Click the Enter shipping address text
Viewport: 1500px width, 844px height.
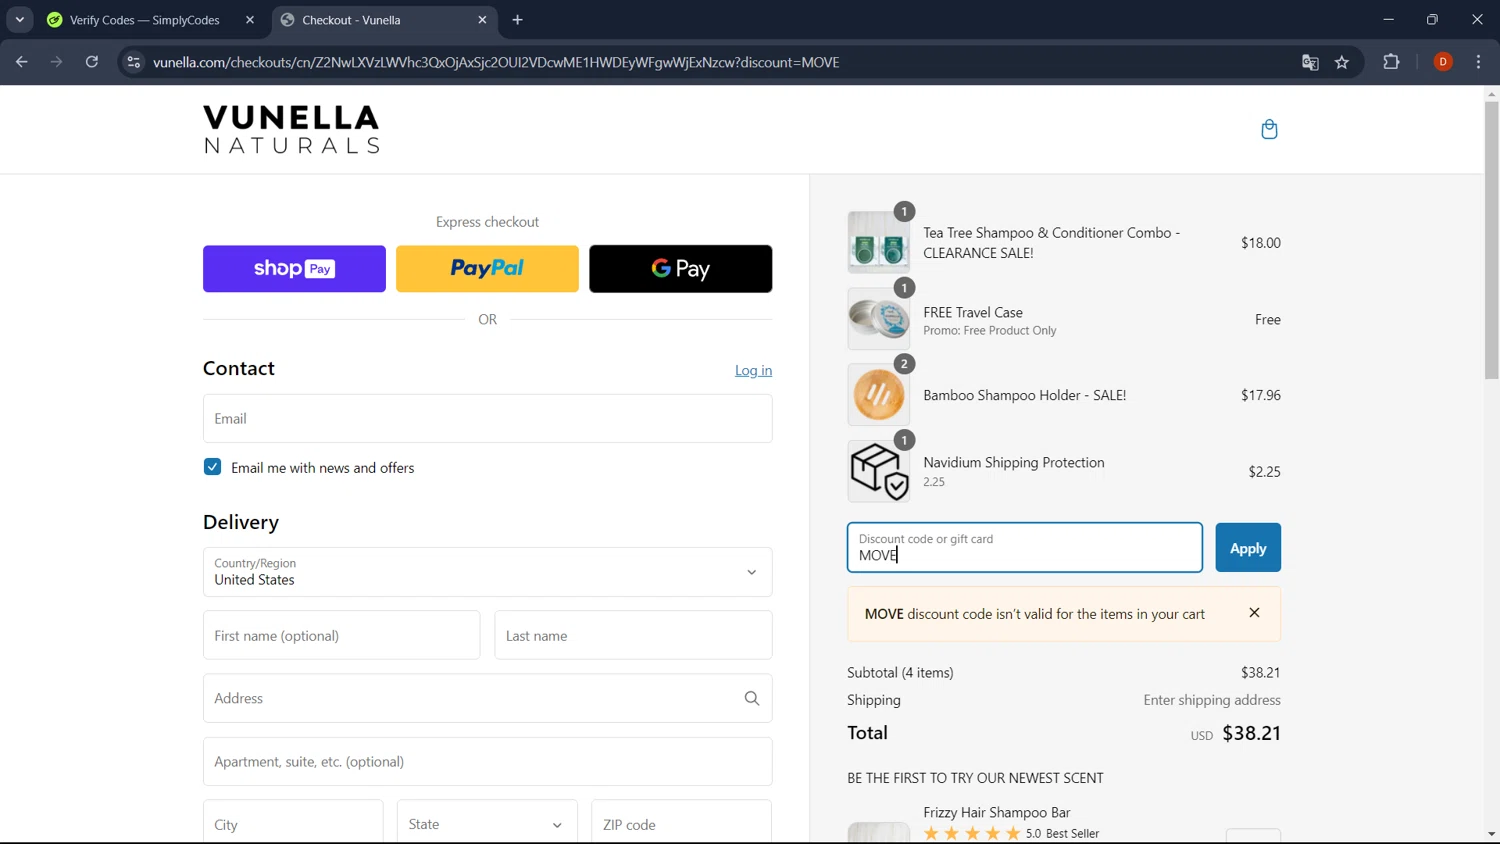pos(1212,700)
